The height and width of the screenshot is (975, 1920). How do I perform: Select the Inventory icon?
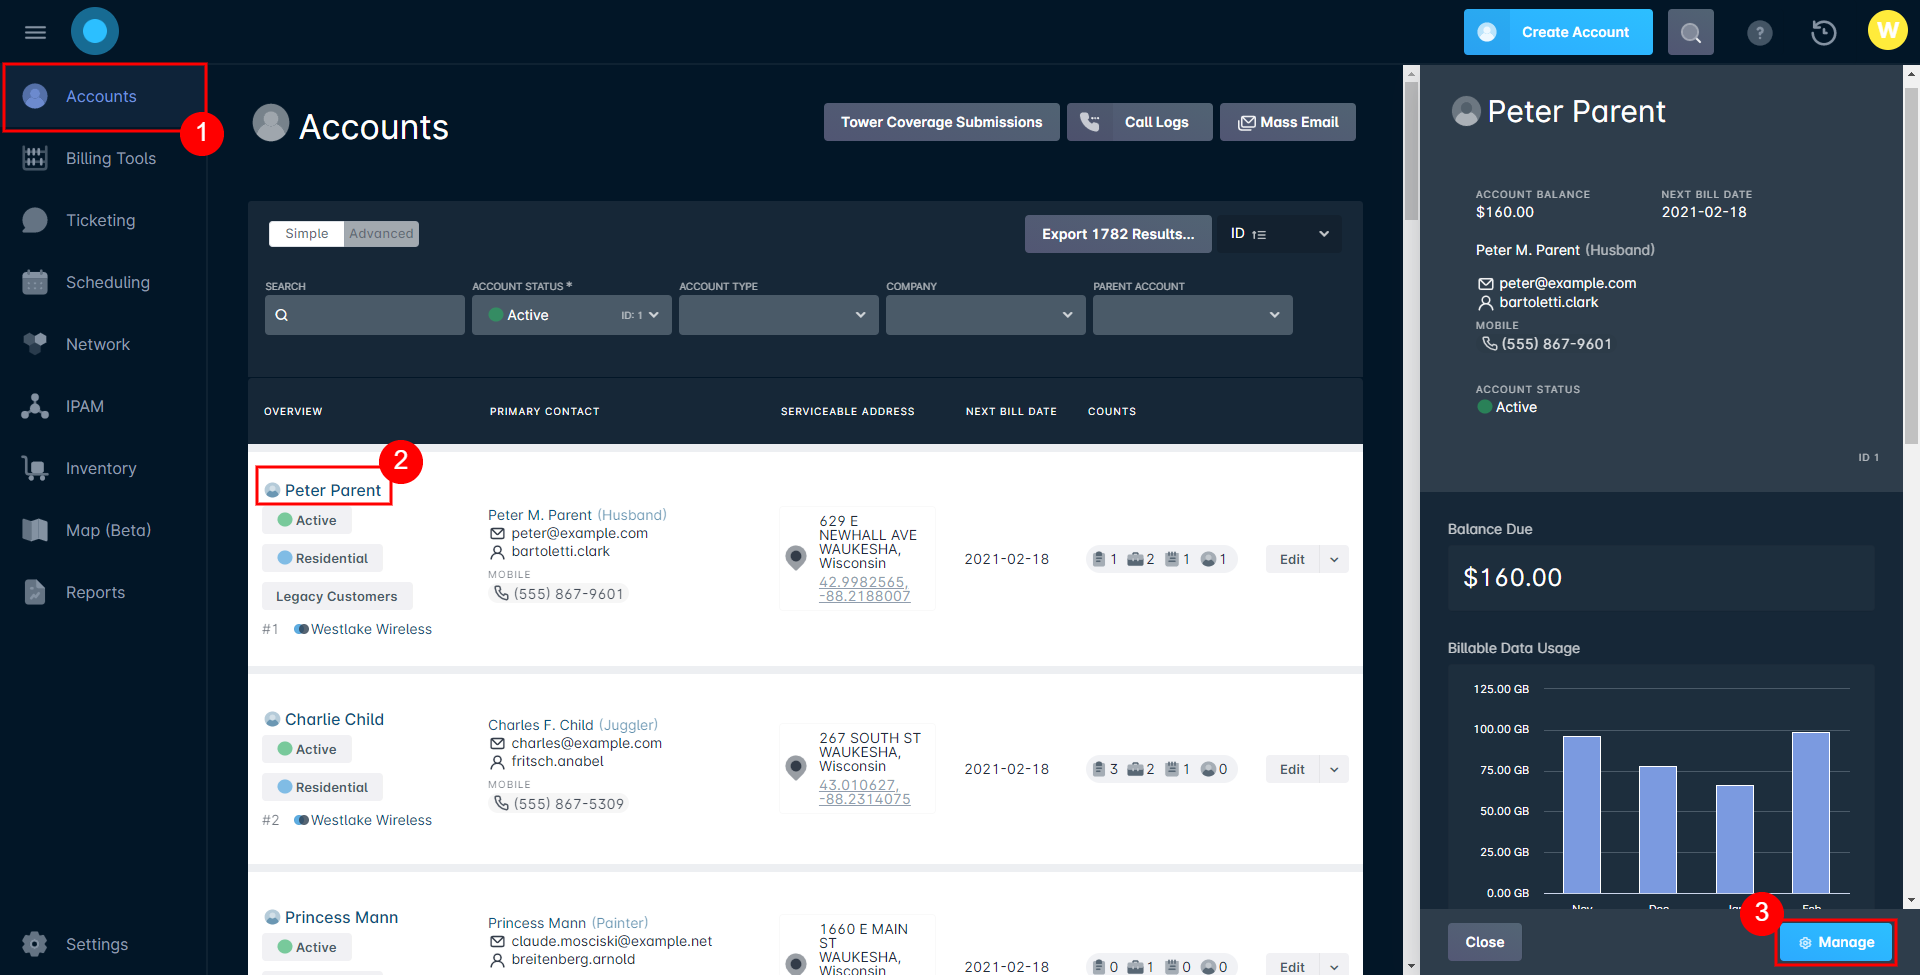35,468
